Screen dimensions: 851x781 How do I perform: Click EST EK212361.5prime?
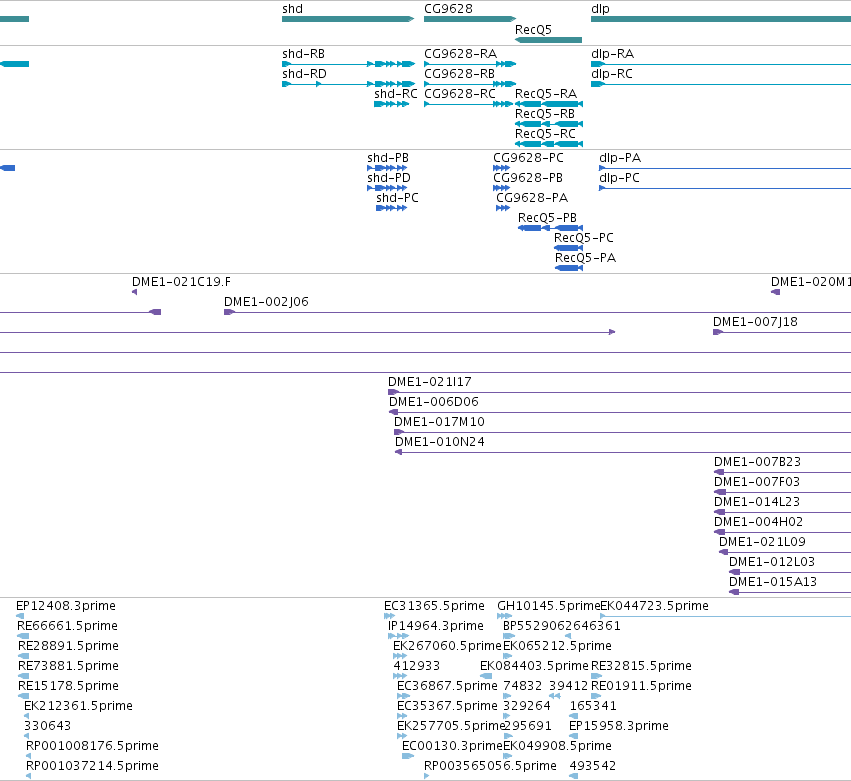[x=27, y=716]
